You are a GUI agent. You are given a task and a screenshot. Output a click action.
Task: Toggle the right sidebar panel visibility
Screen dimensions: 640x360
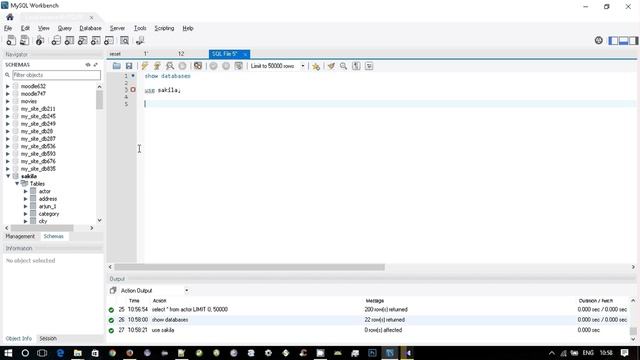click(633, 40)
